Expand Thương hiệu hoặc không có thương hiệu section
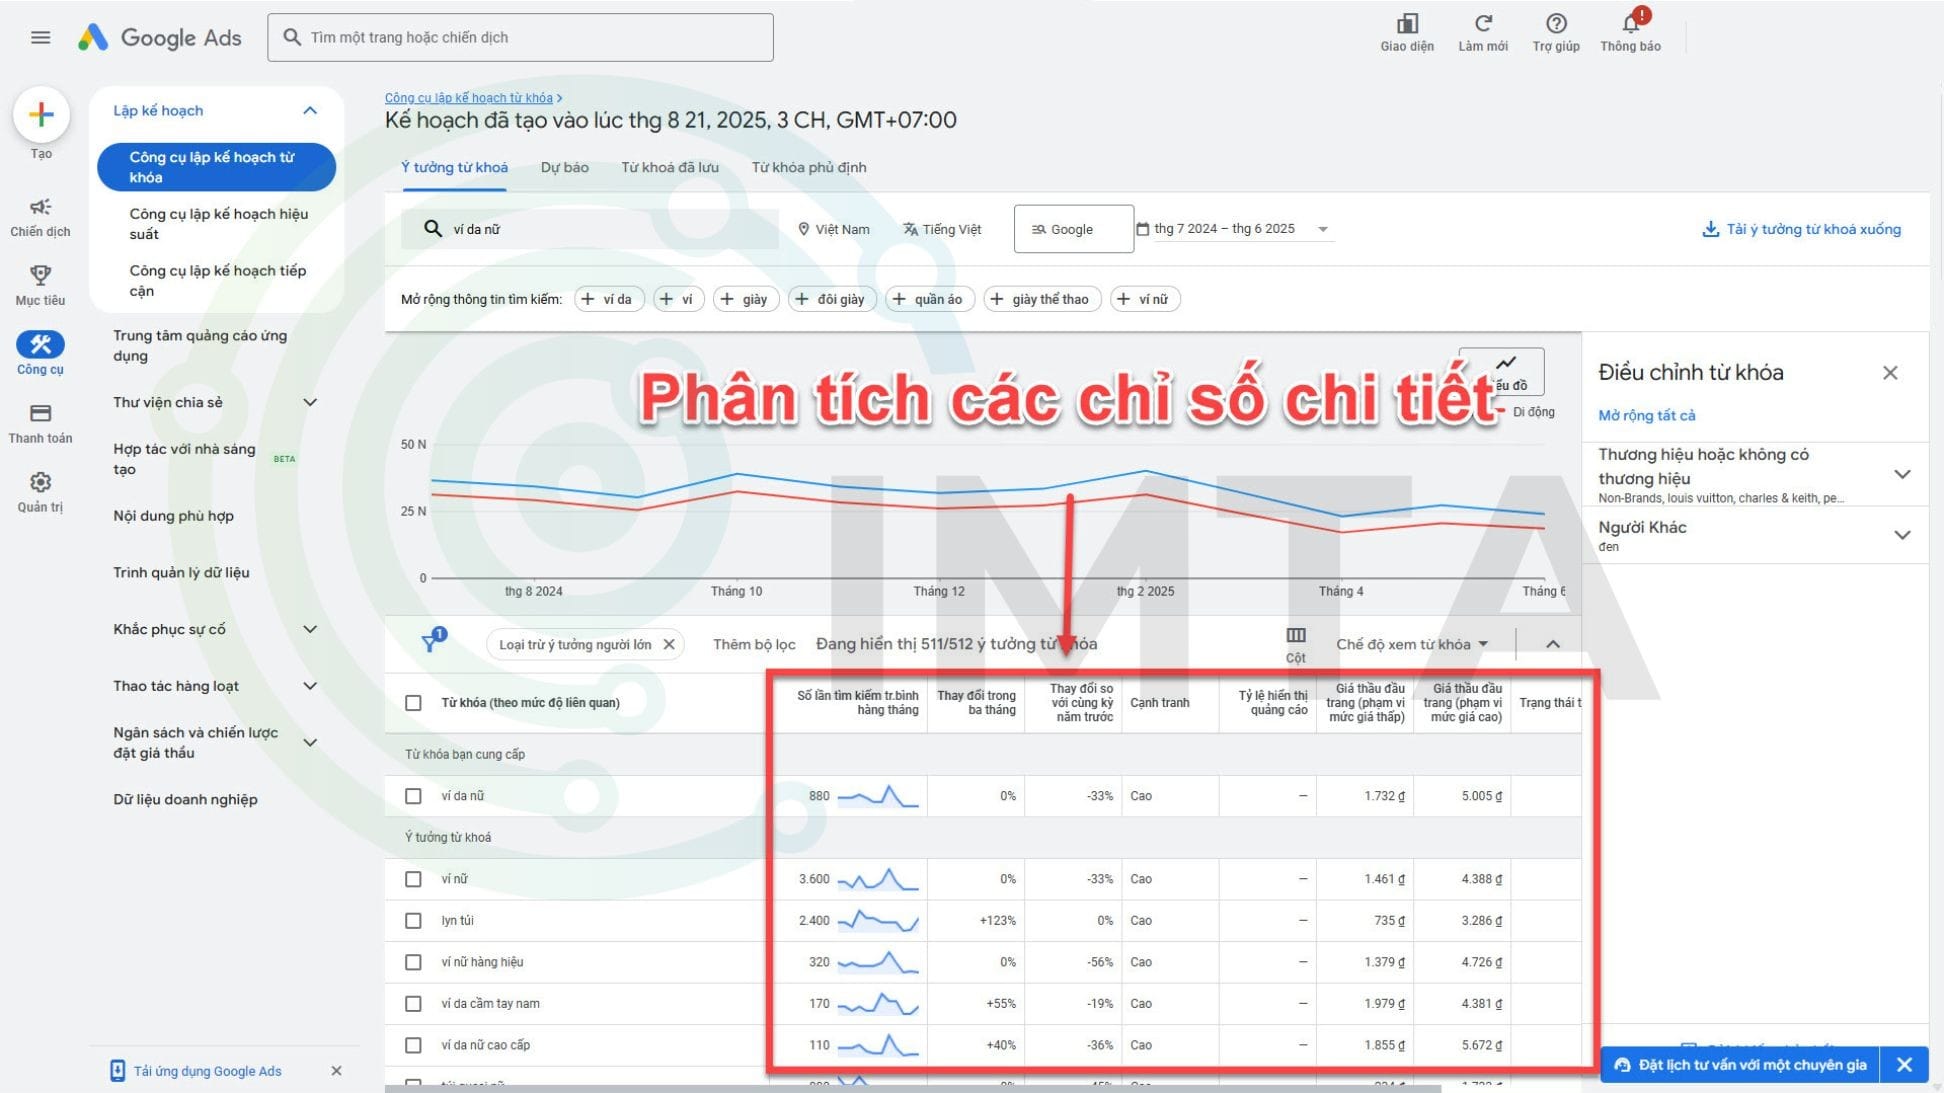The image size is (1944, 1093). click(1901, 473)
